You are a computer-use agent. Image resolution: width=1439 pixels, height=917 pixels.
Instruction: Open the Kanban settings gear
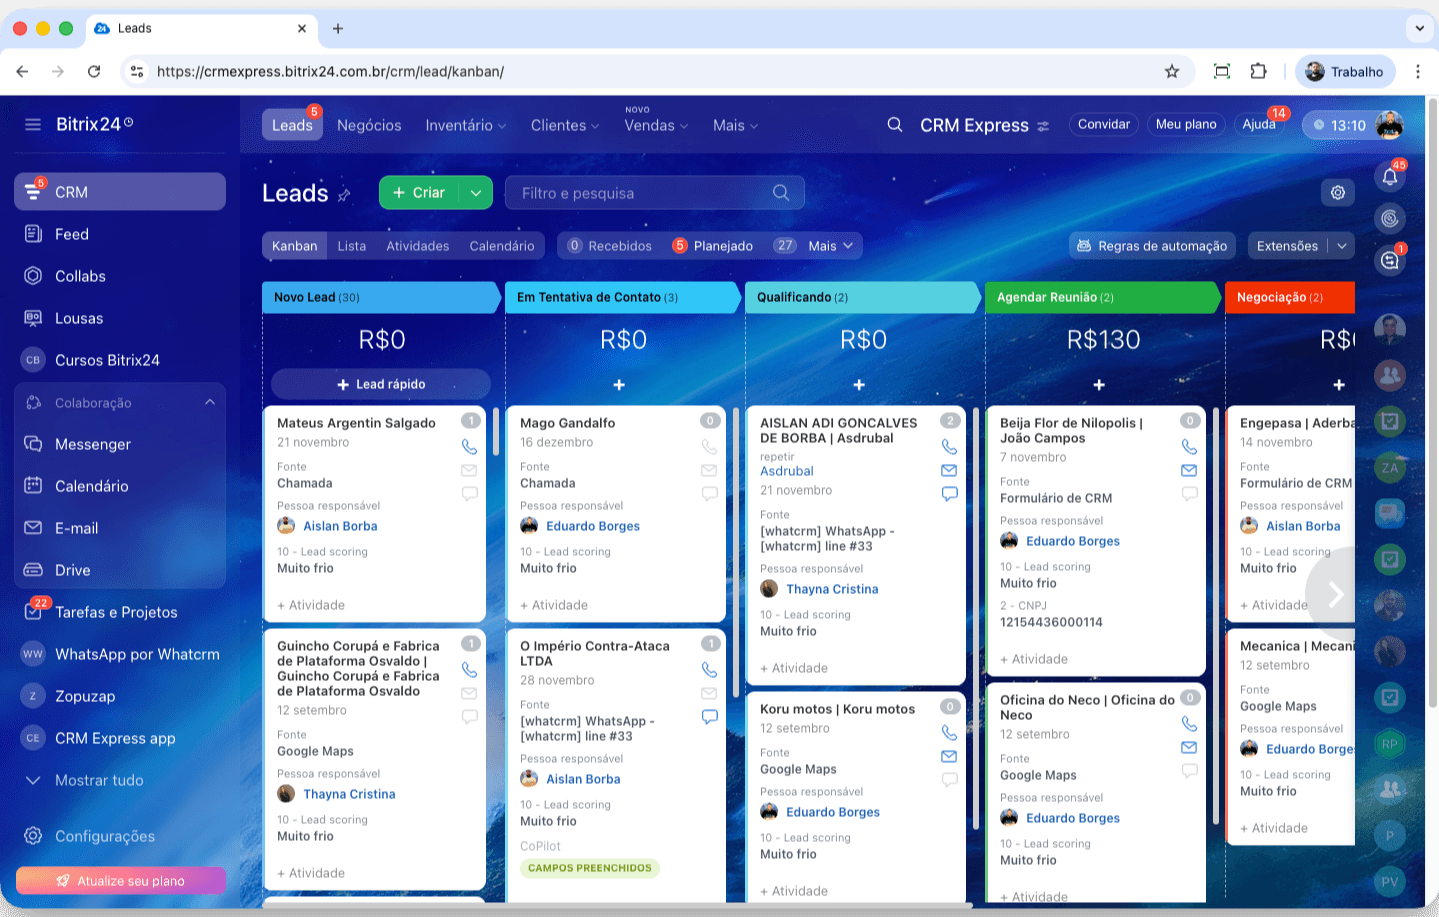pos(1338,193)
